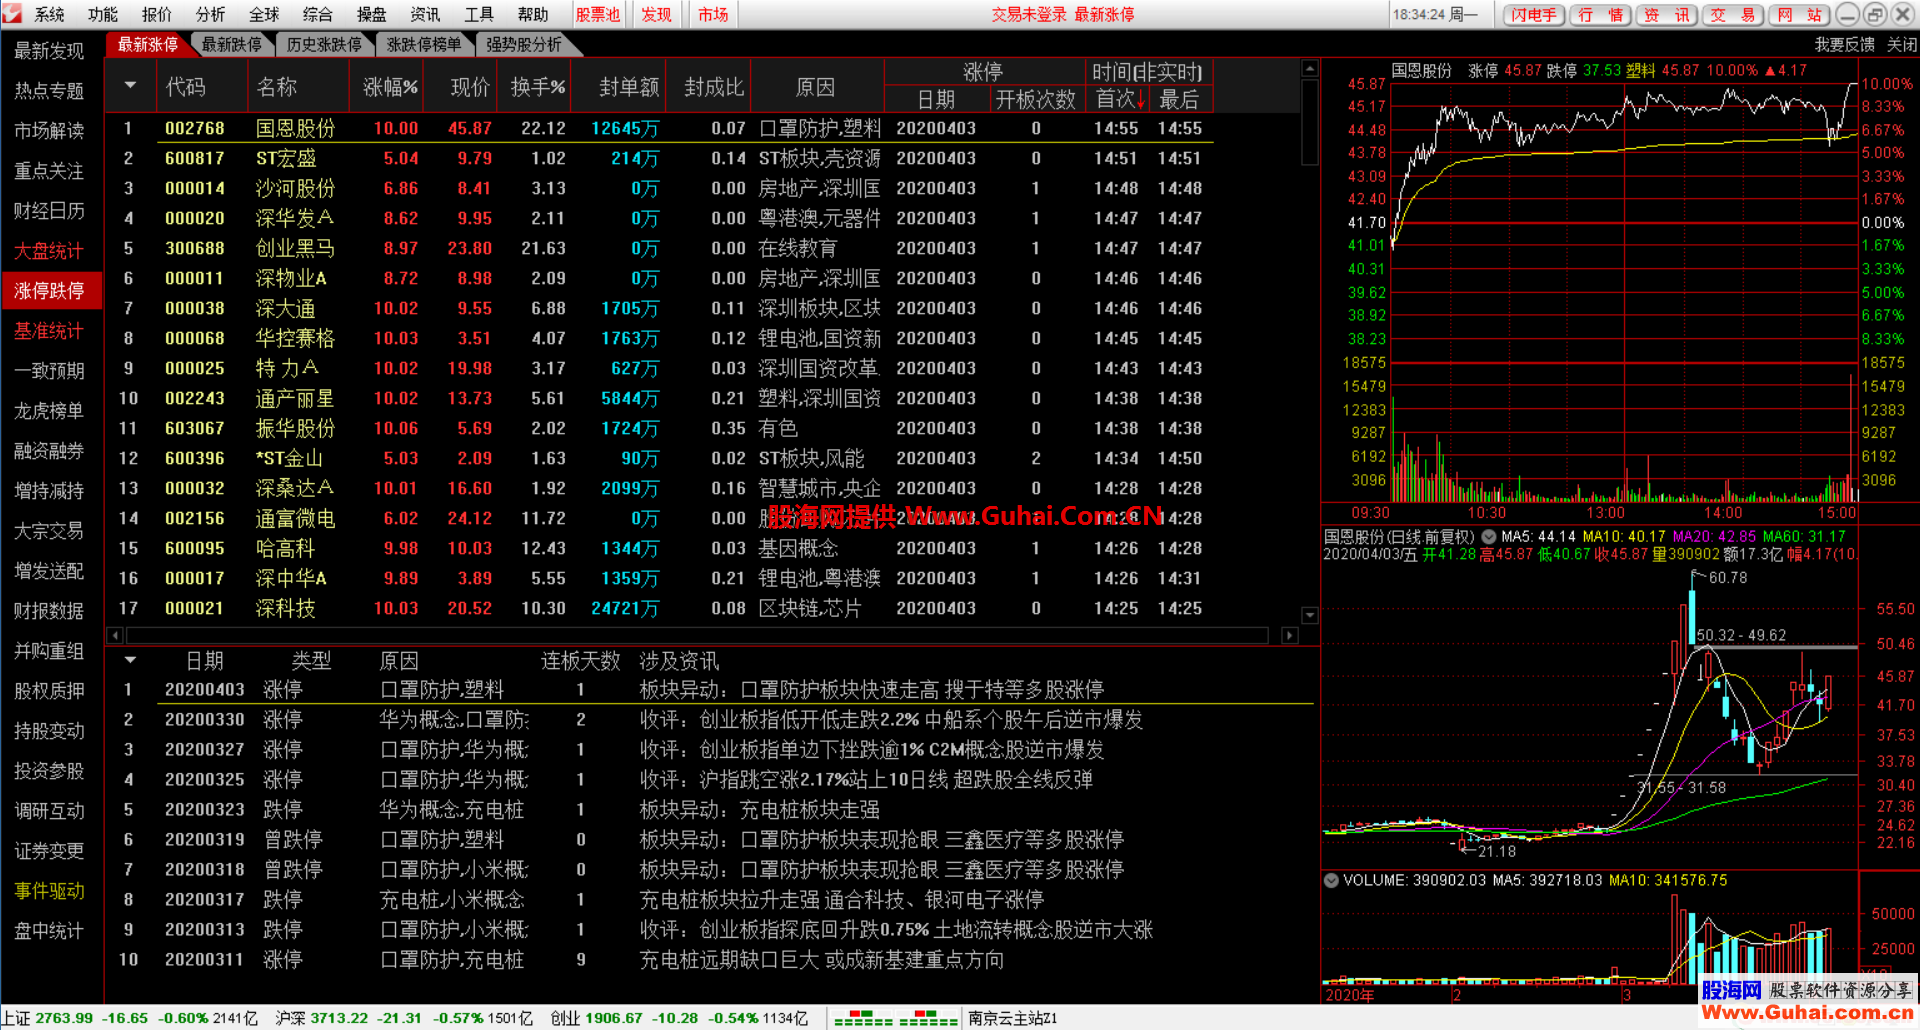Screen dimensions: 1920x1030
Task: Open the 帮助 menu
Action: [533, 14]
